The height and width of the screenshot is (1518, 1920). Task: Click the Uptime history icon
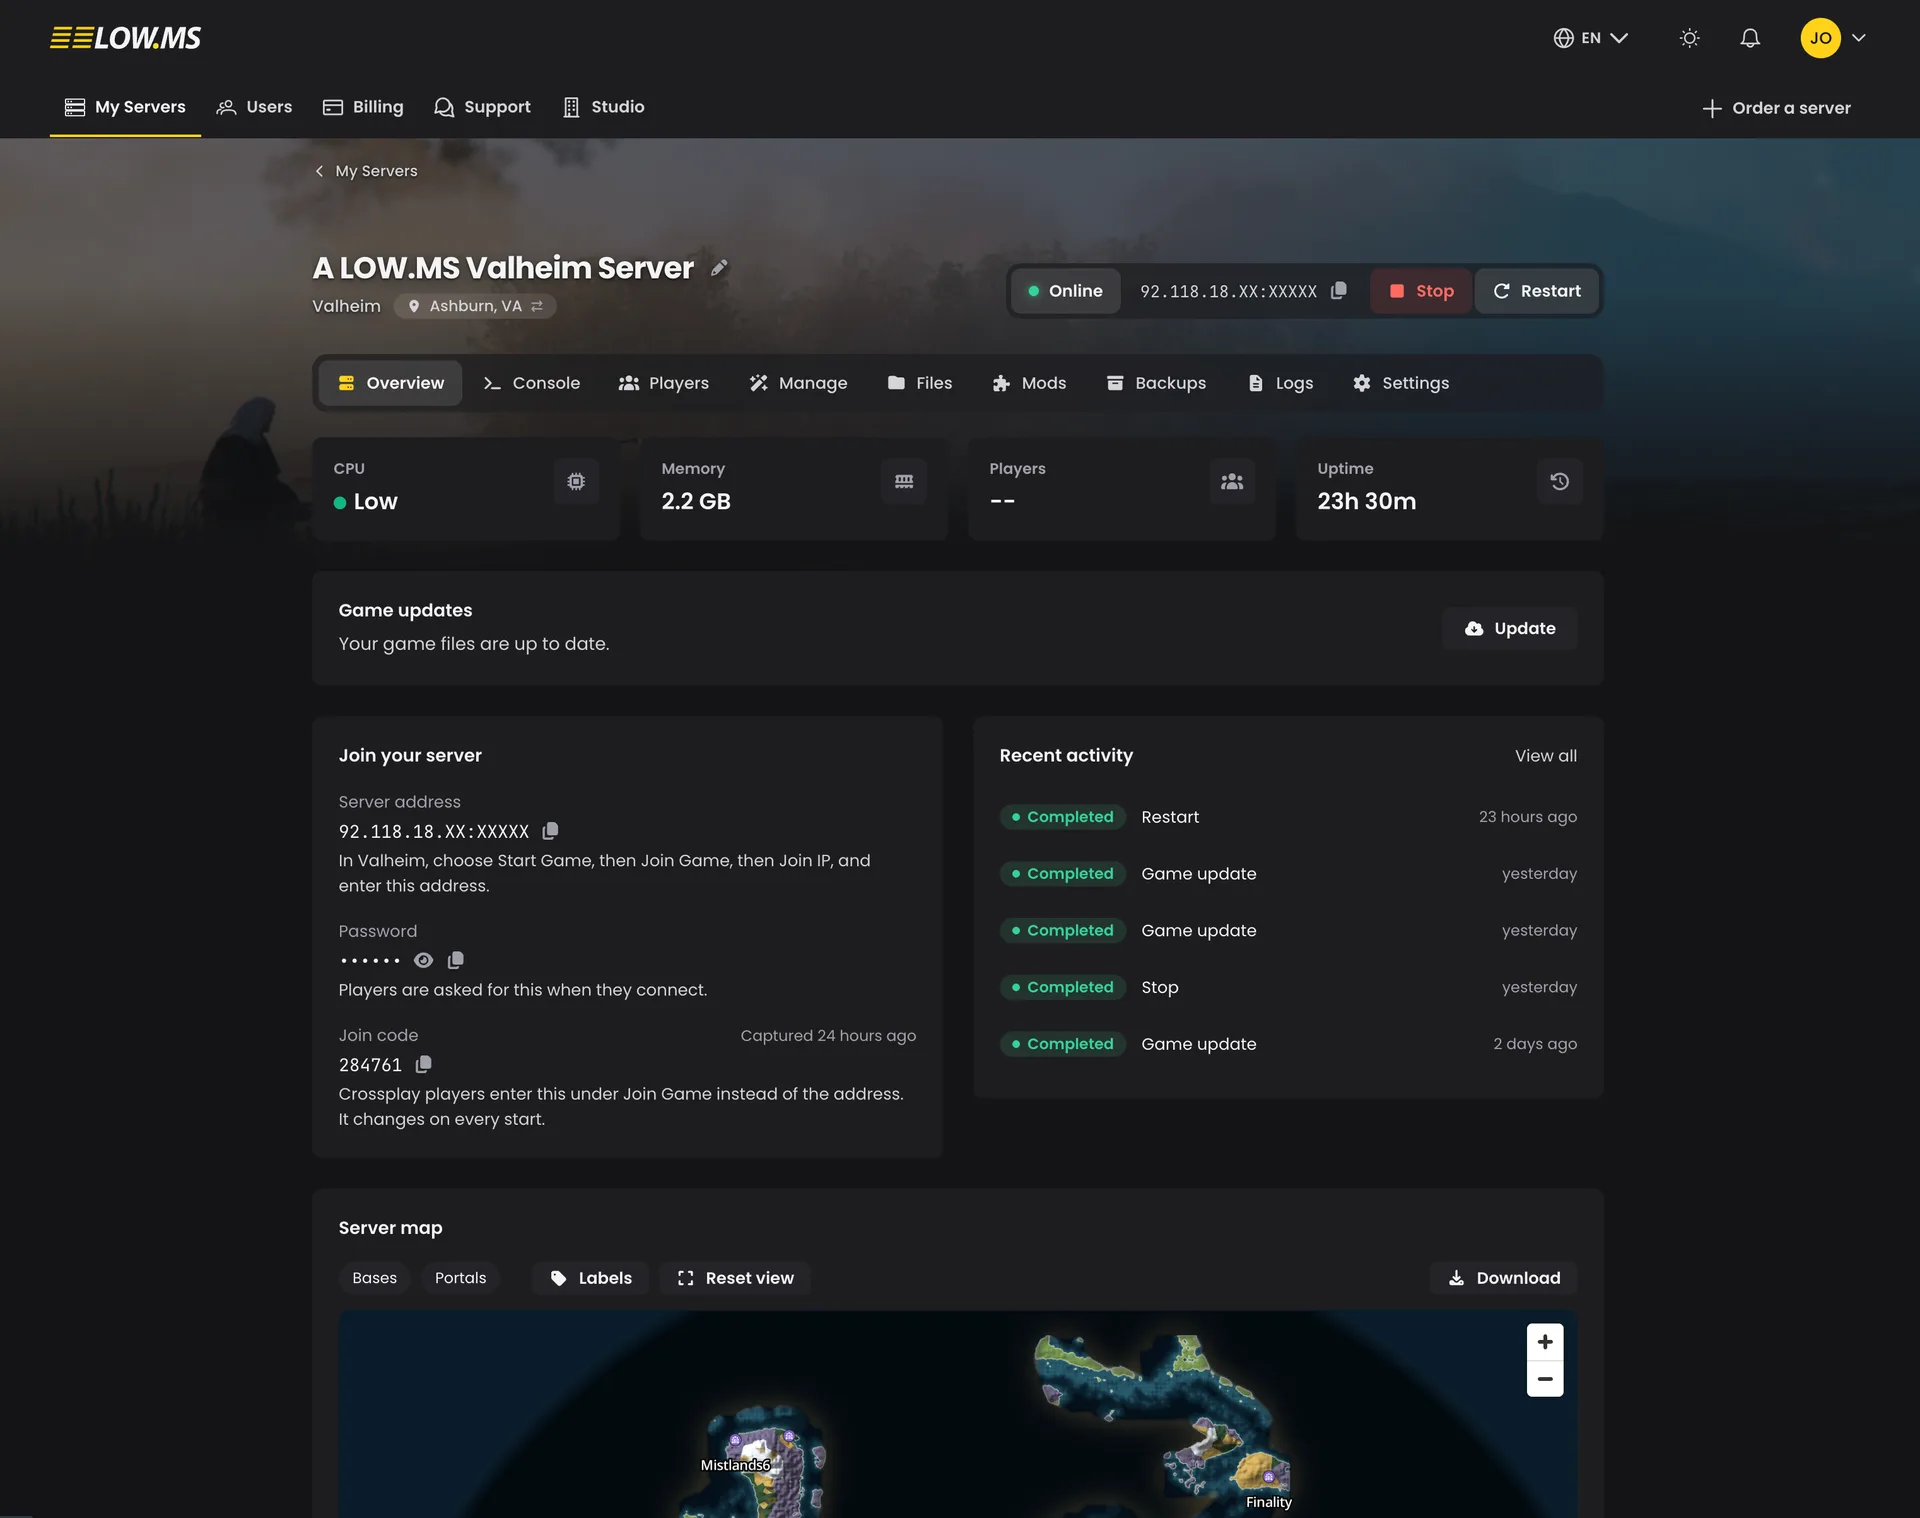click(1559, 482)
